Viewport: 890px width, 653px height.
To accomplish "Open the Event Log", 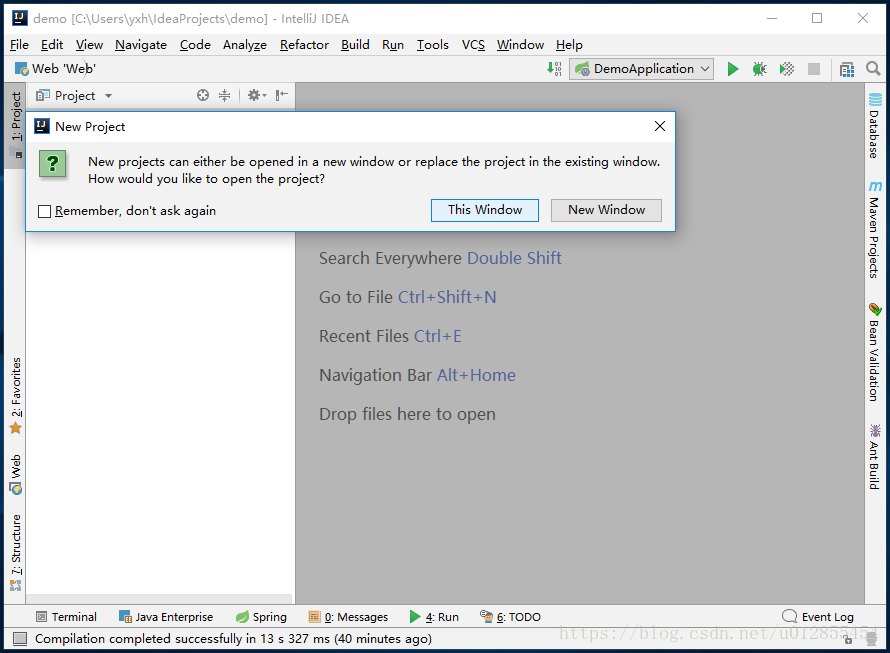I will [818, 617].
